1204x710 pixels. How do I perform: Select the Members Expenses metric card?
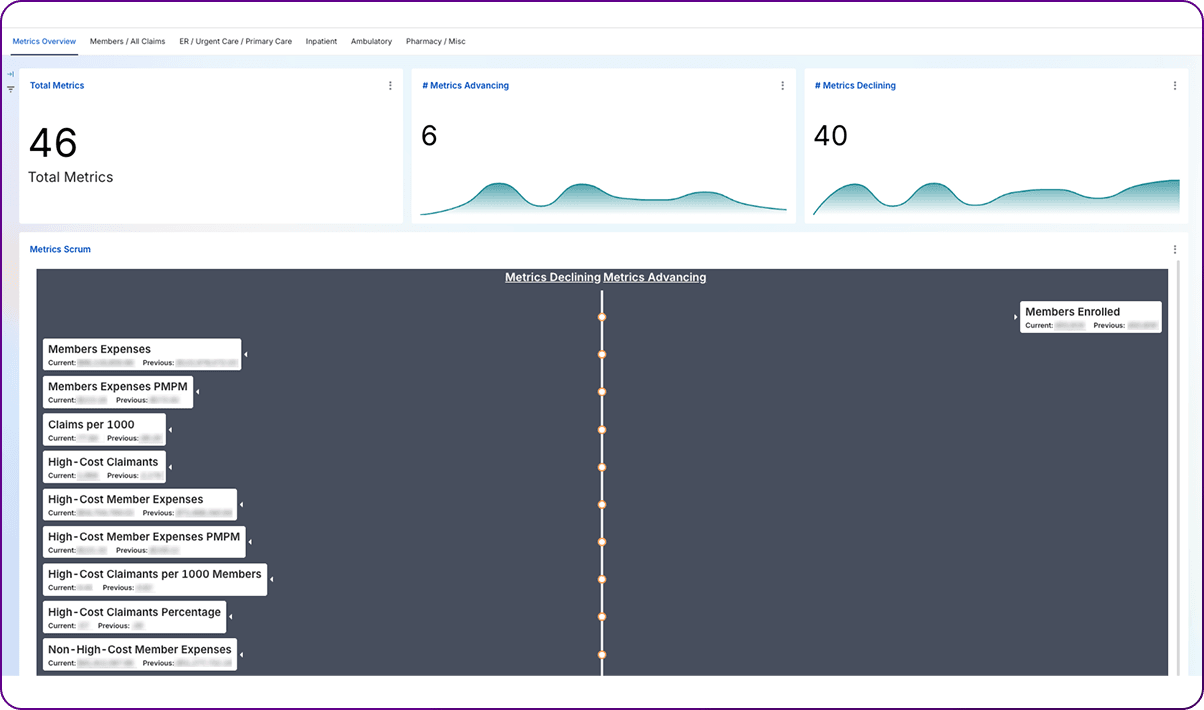point(142,355)
